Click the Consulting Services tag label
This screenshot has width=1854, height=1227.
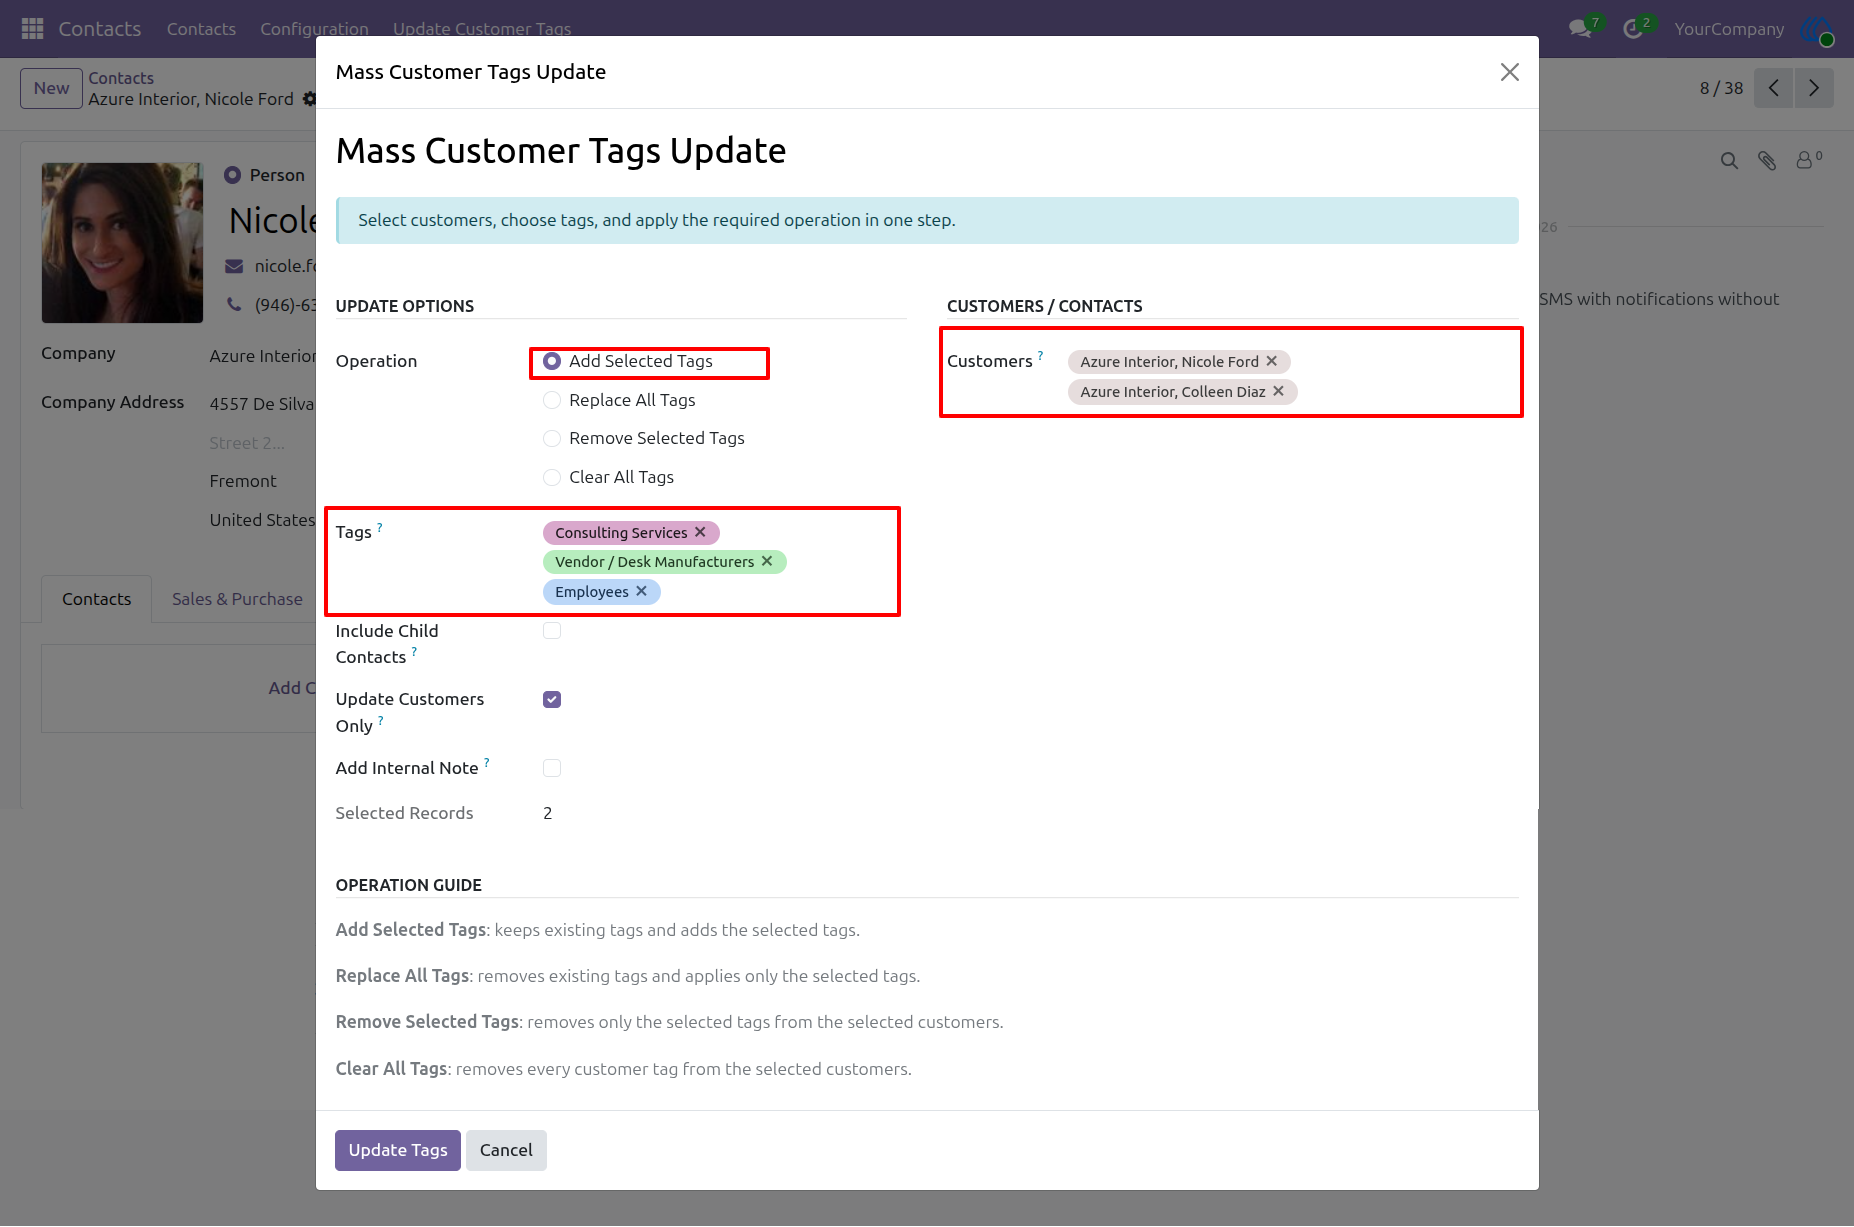pyautogui.click(x=621, y=533)
